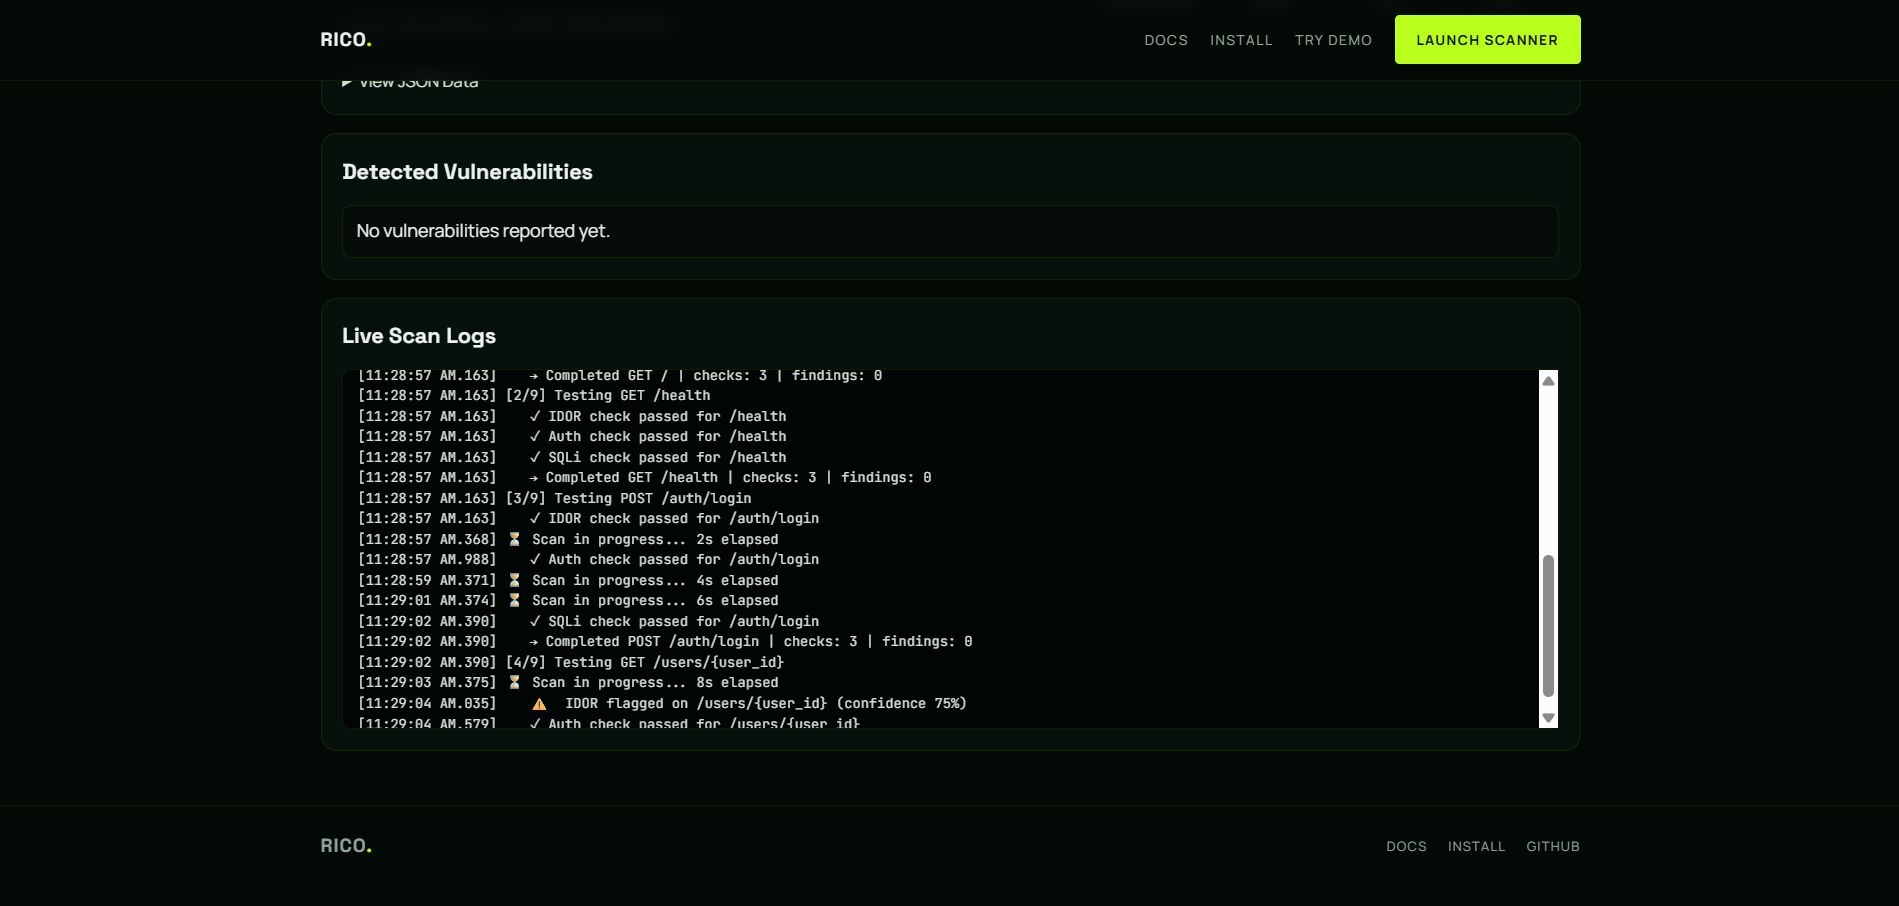Click the log panel scrollbar thumb
This screenshot has width=1899, height=906.
(1548, 626)
